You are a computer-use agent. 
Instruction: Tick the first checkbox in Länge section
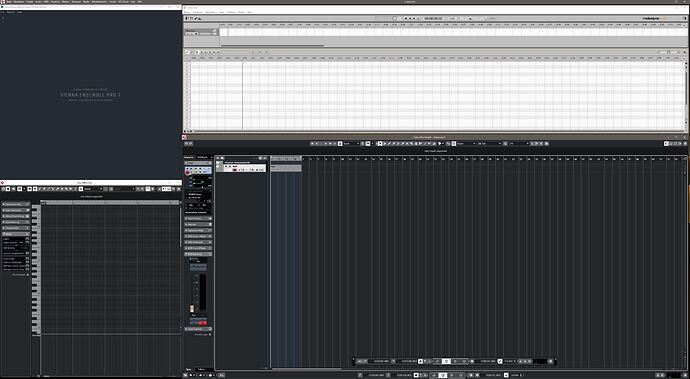point(27,238)
